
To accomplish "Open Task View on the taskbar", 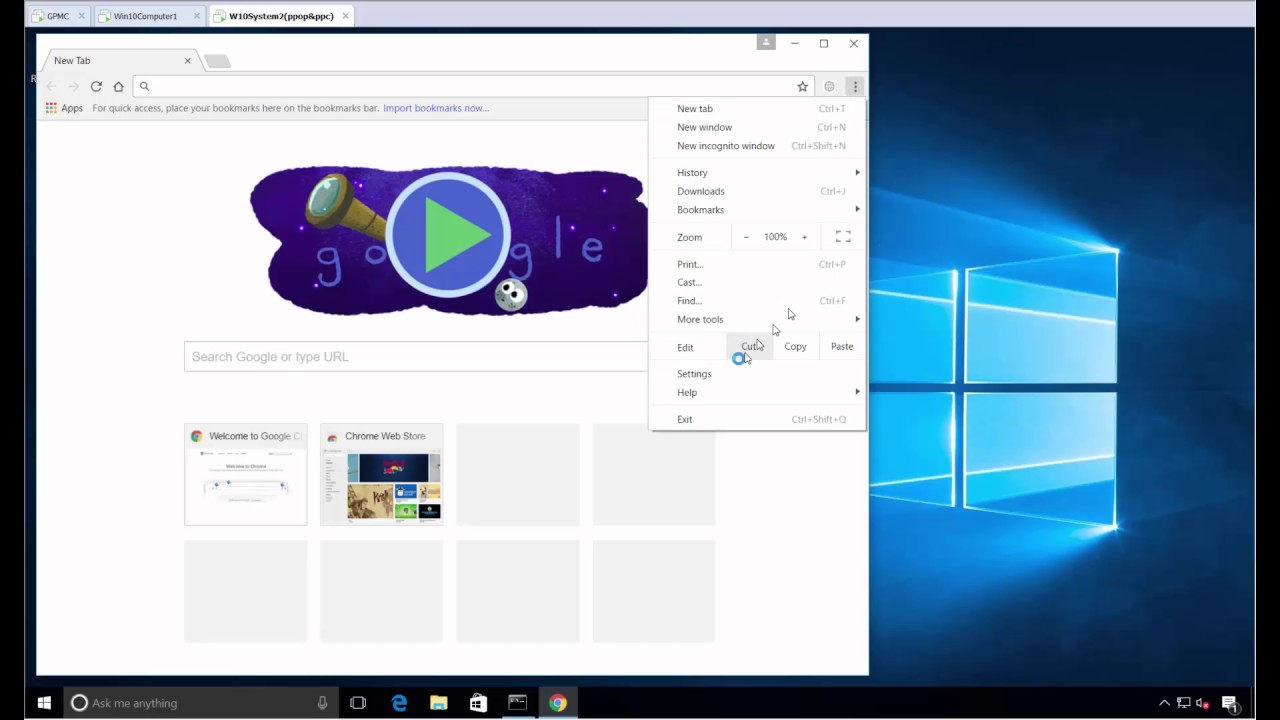I will 358,703.
